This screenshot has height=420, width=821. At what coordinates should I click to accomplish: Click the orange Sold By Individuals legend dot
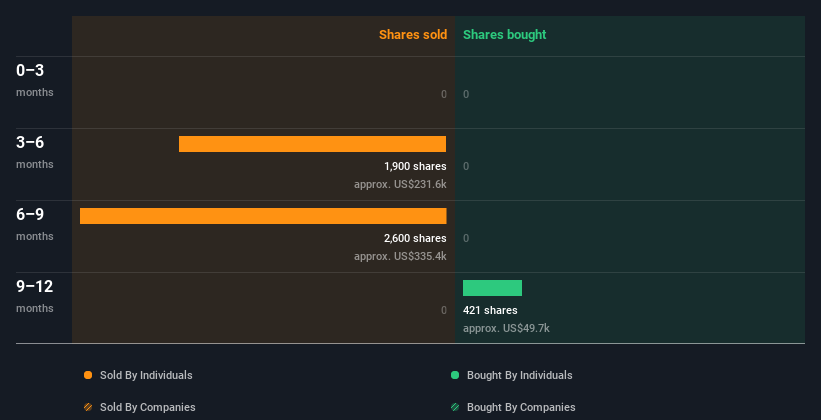click(88, 375)
